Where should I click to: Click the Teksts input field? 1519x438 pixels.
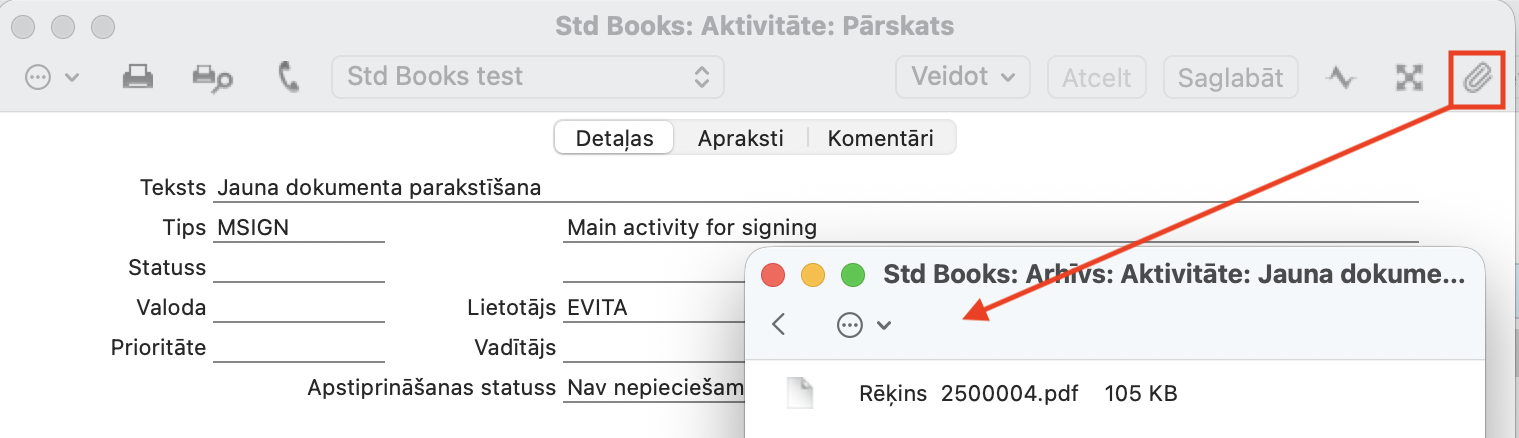[816, 187]
